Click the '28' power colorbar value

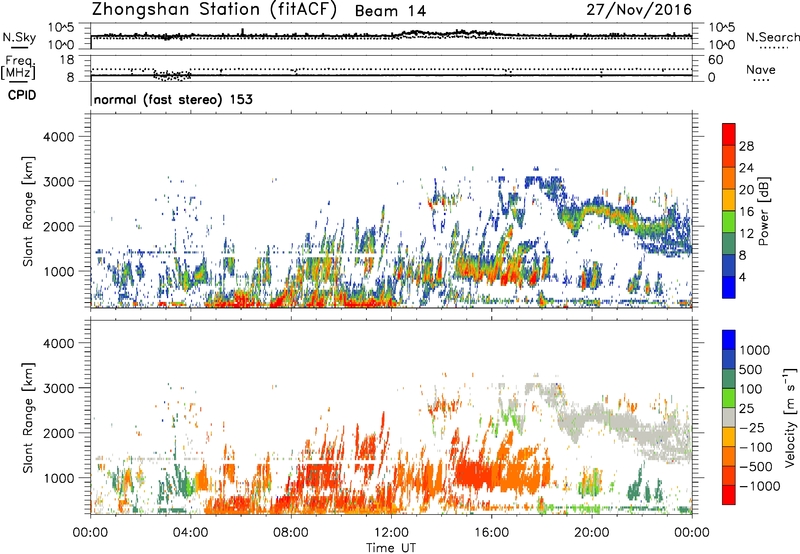pyautogui.click(x=746, y=146)
